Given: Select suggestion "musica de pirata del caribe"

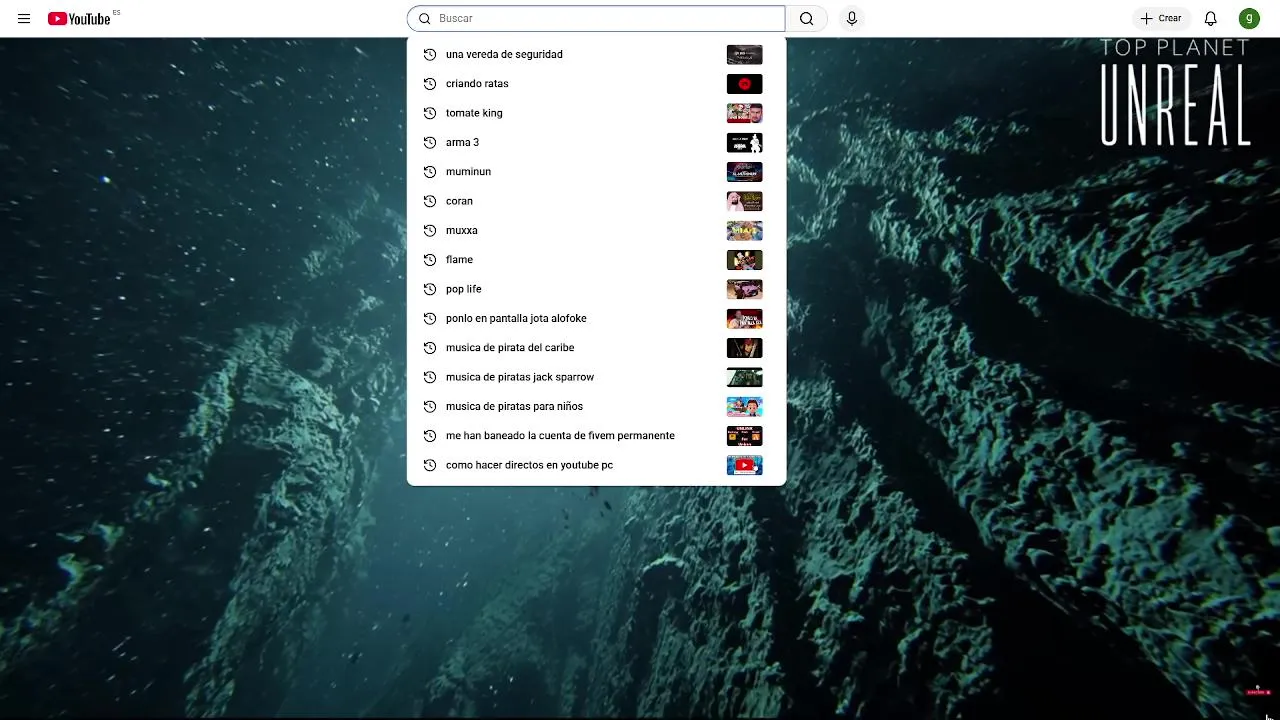Looking at the screenshot, I should click(x=596, y=348).
